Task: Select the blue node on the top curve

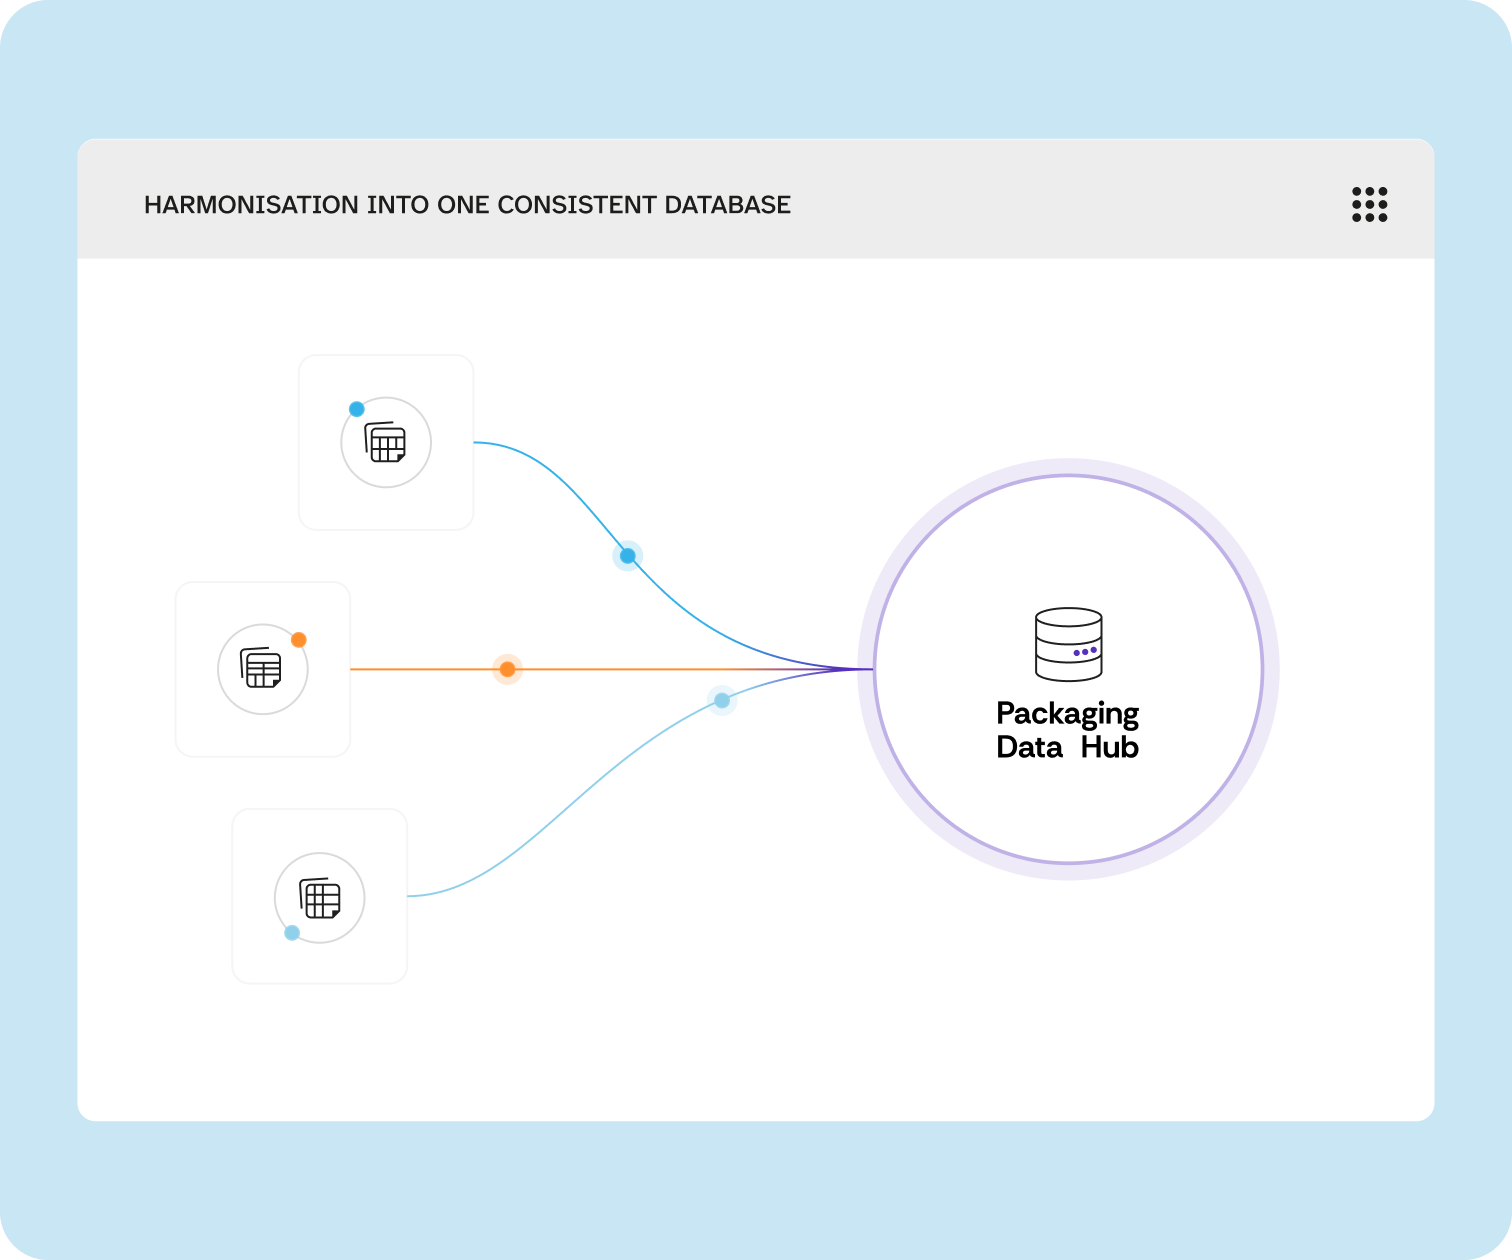Action: click(627, 556)
